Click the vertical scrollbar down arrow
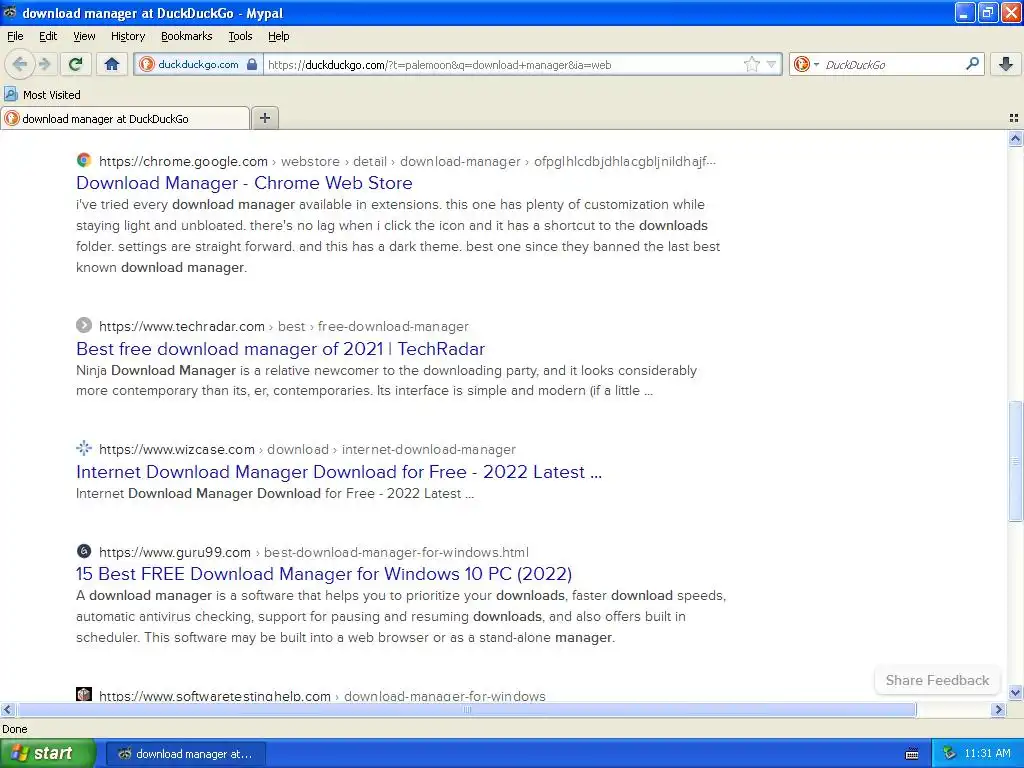This screenshot has height=768, width=1024. 1015,693
